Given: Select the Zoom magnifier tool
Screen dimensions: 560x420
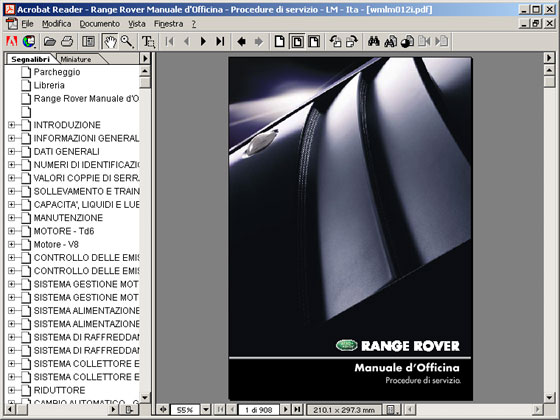Looking at the screenshot, I should click(x=127, y=41).
